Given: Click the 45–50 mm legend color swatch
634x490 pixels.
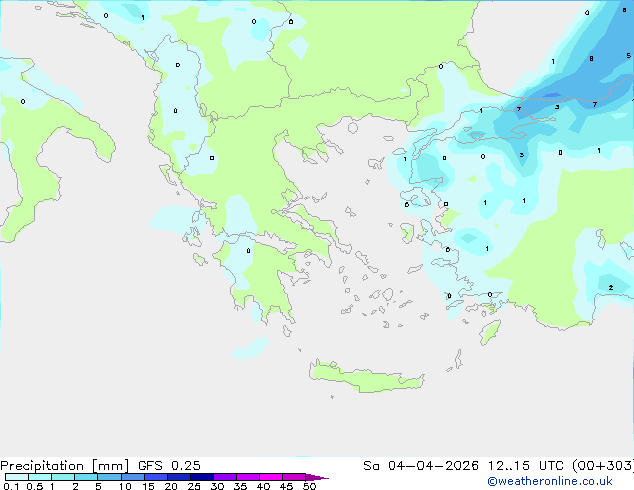Looking at the screenshot, I should 294,477.
